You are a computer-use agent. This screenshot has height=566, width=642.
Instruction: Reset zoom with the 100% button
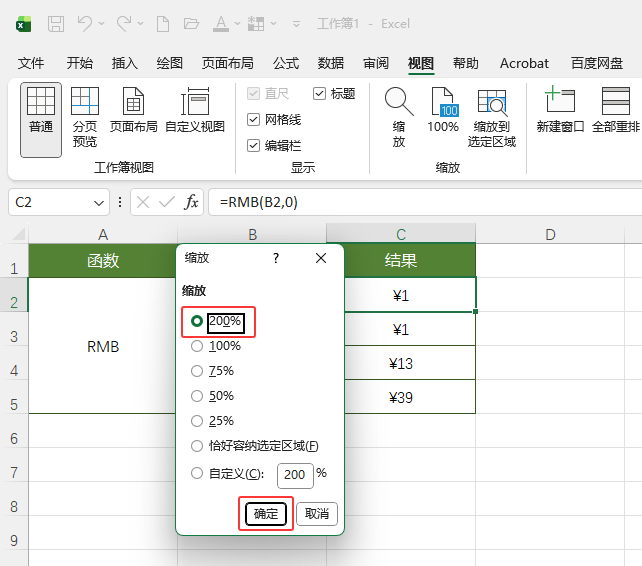[x=443, y=111]
